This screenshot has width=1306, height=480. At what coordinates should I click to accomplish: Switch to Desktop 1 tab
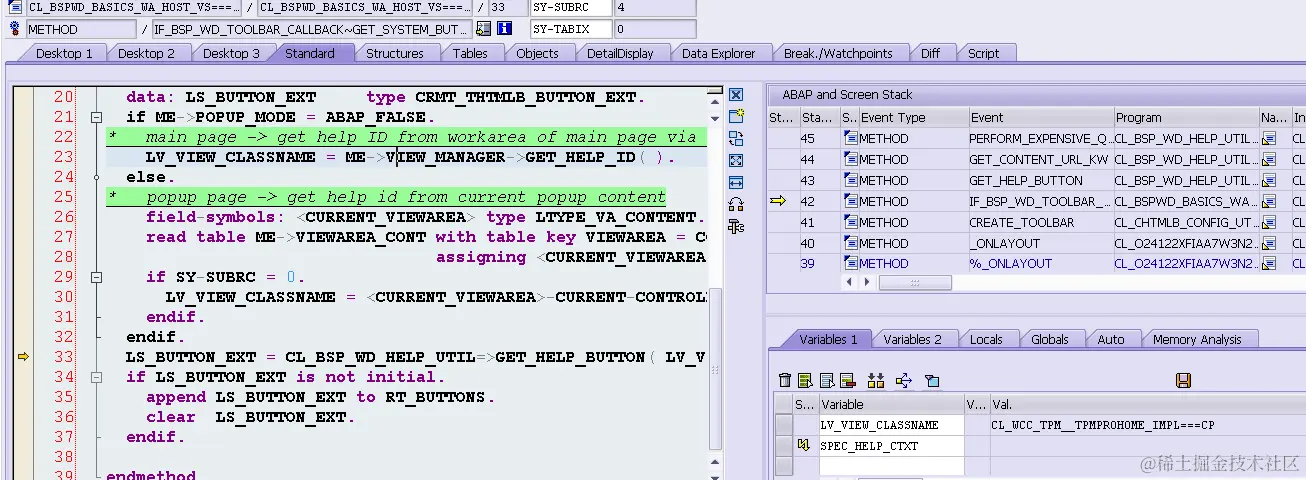click(x=64, y=54)
